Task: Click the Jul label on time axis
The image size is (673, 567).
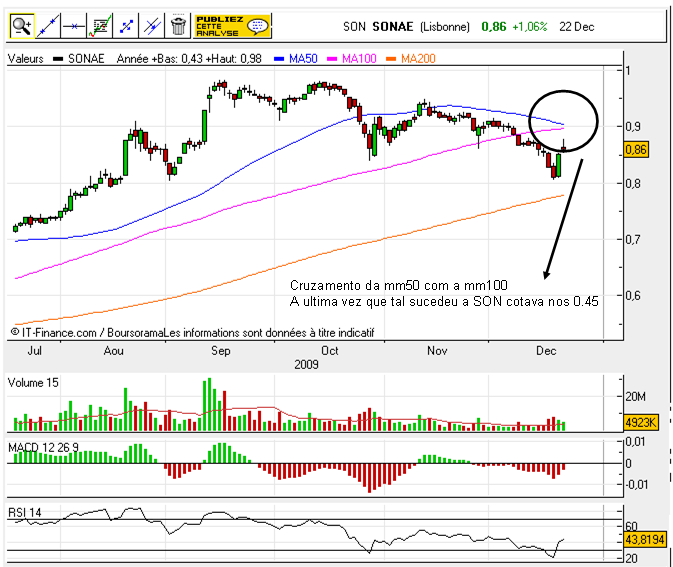Action: (34, 351)
